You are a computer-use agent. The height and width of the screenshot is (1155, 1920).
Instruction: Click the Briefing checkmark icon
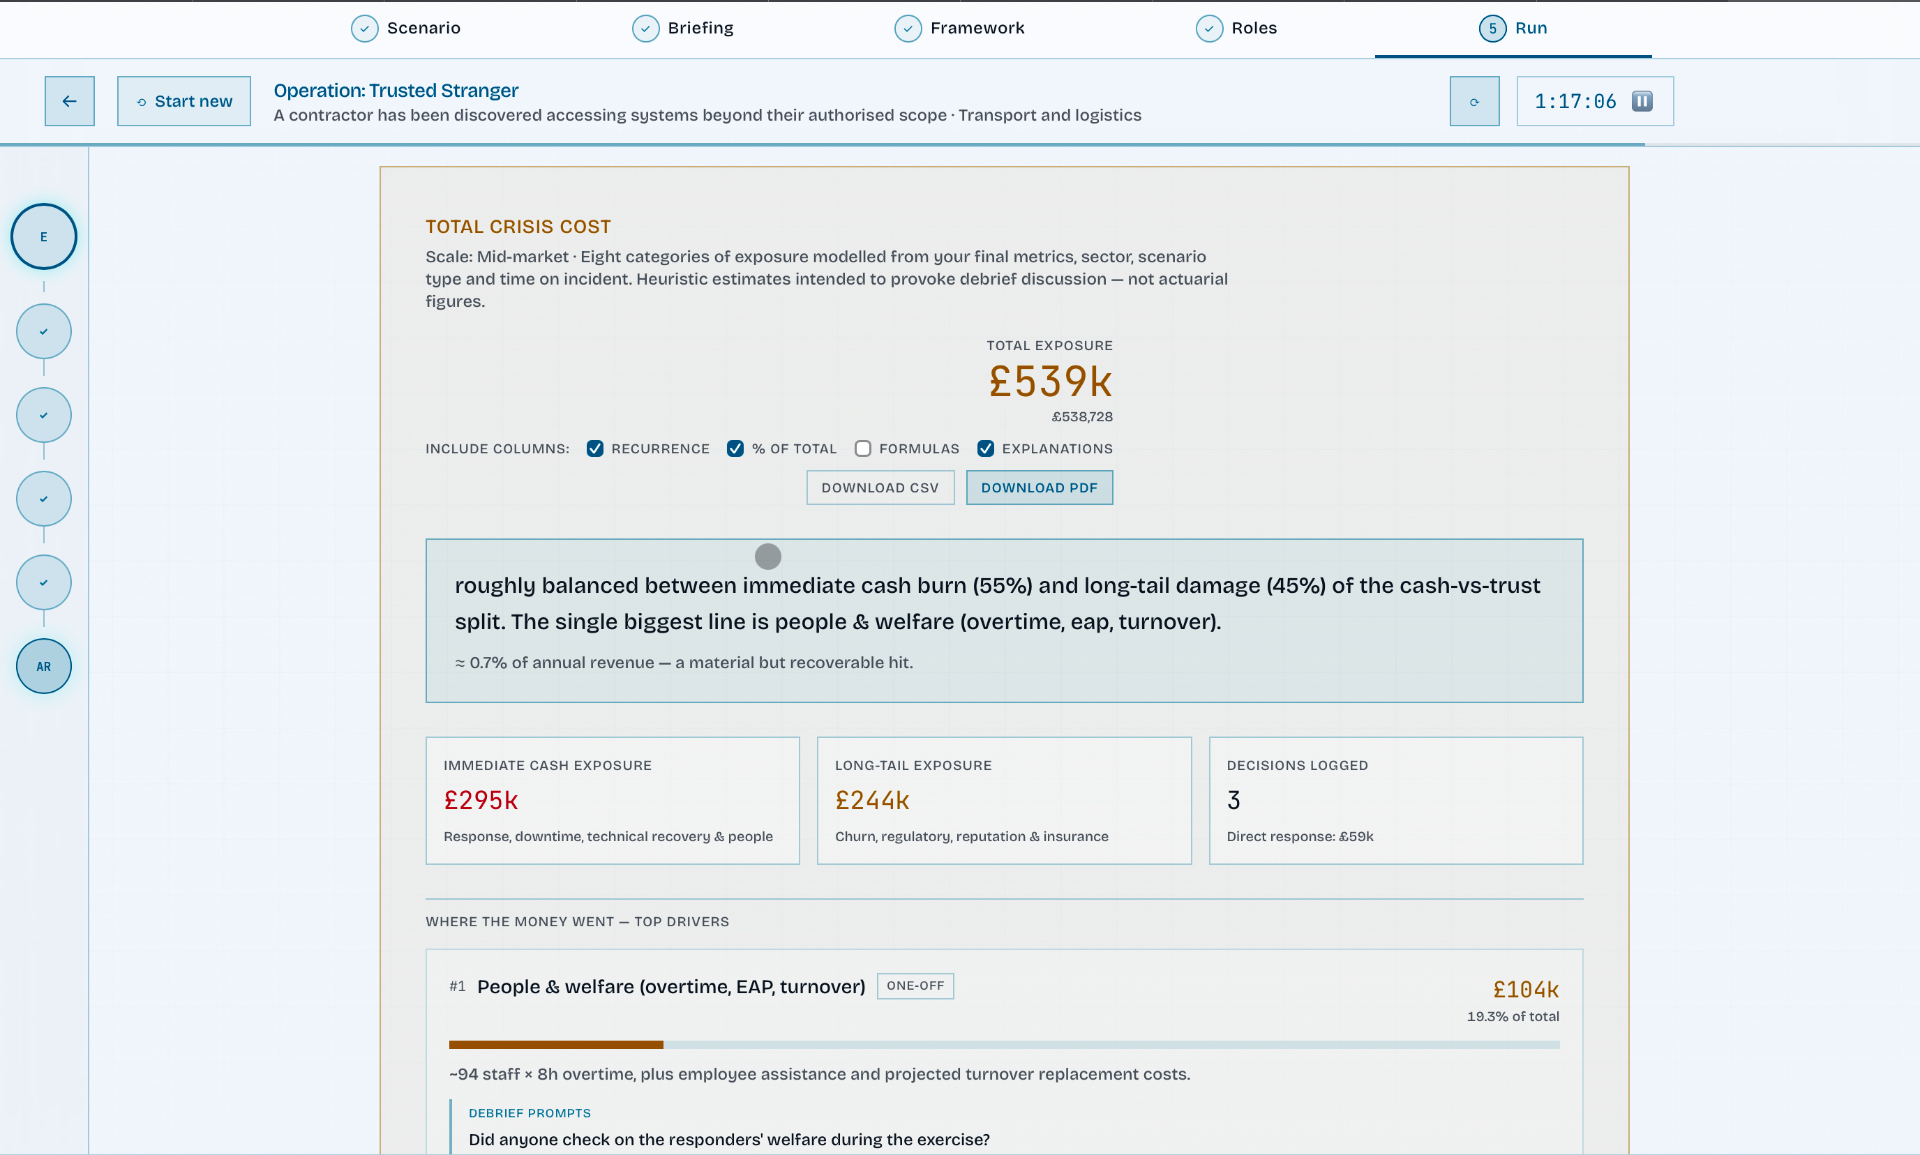click(646, 28)
